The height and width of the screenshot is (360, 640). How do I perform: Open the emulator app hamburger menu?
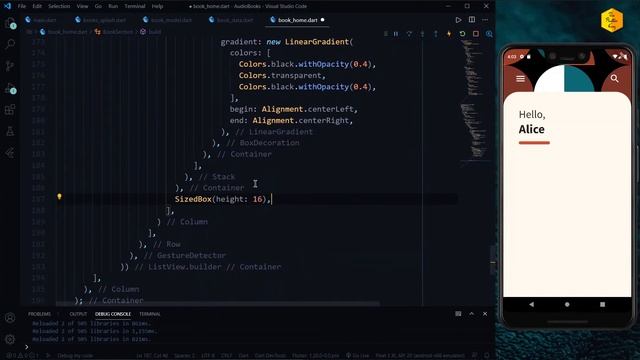(520, 79)
